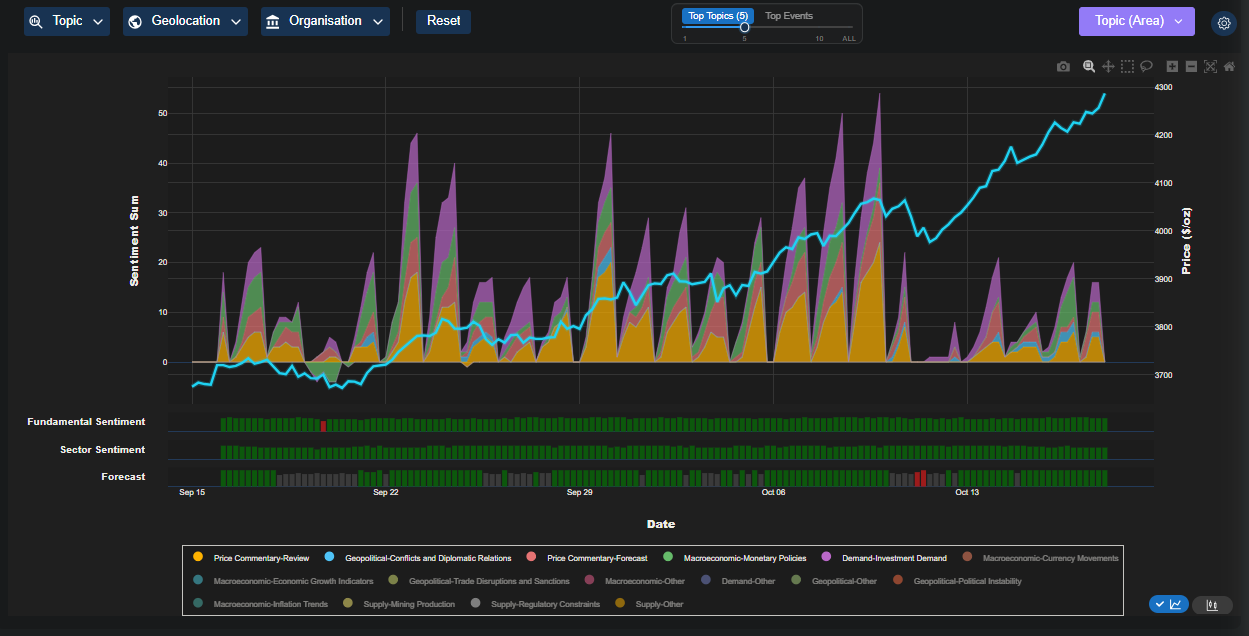Open the Organisation filter dropdown
1249x636 pixels.
325,21
